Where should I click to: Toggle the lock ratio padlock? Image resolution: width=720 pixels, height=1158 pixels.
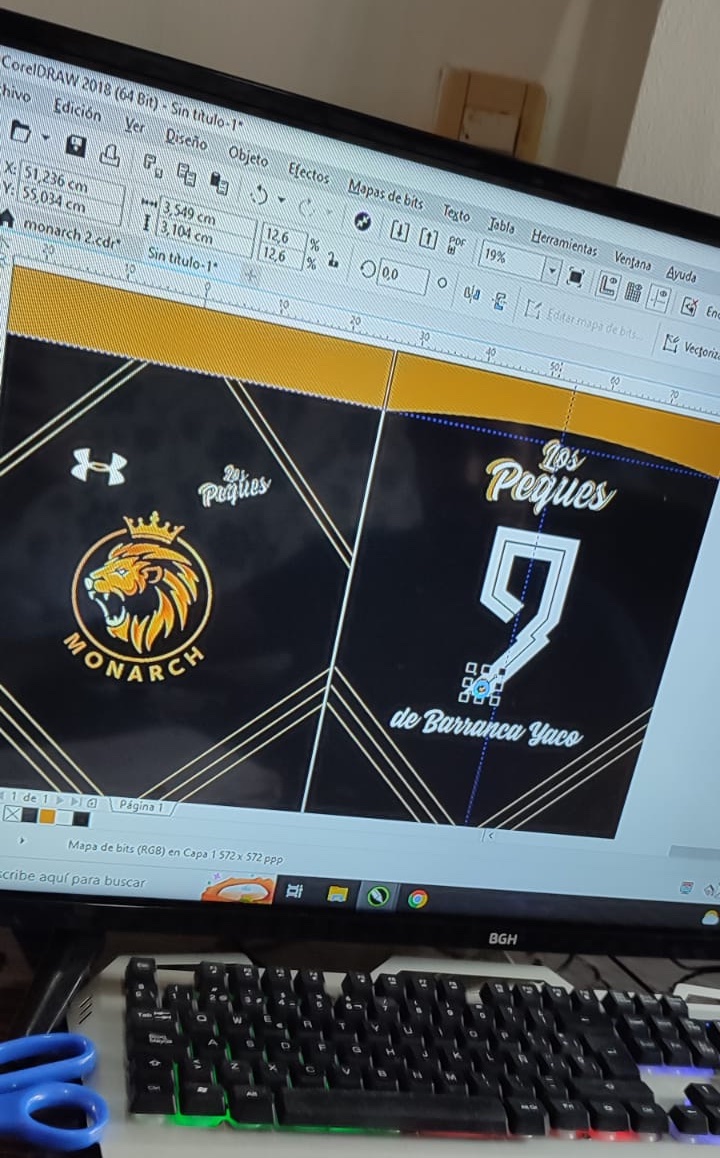(x=333, y=258)
